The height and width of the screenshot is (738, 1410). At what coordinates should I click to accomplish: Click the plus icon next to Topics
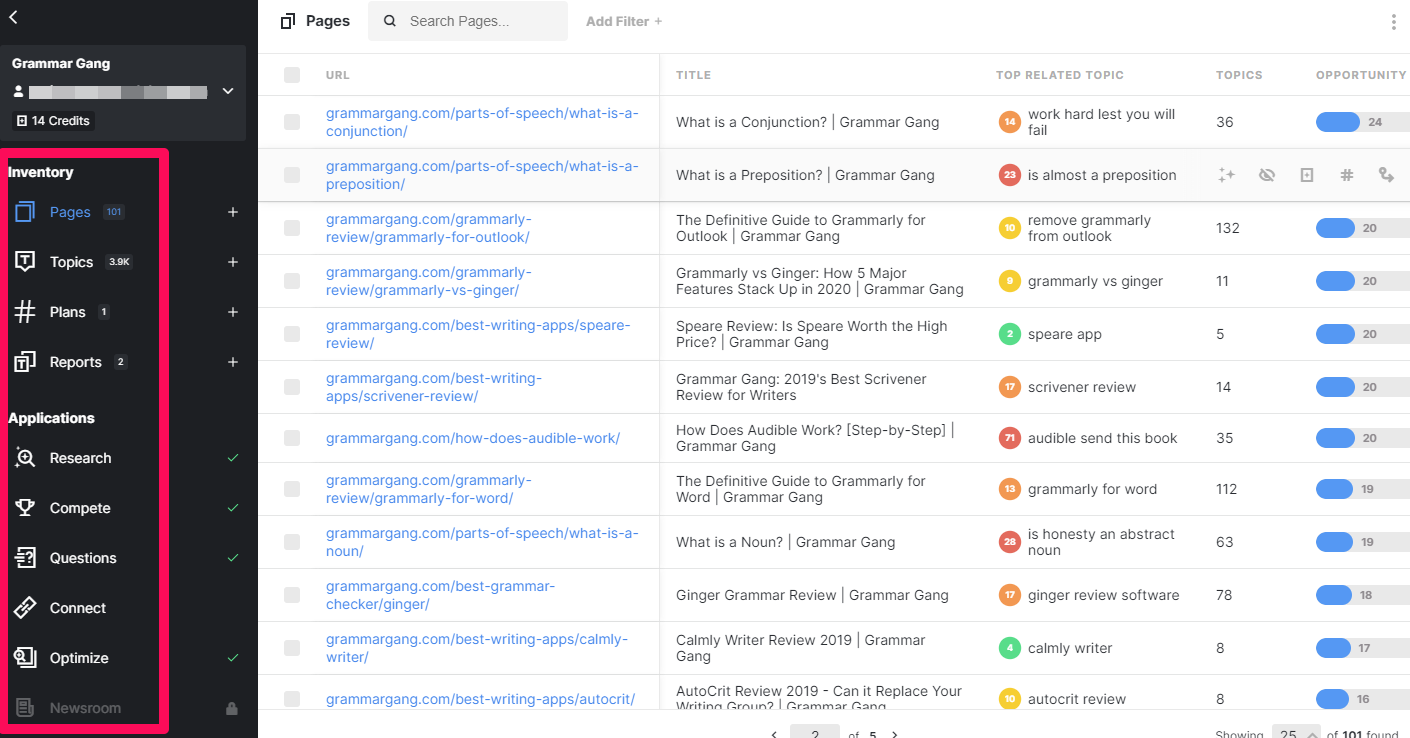(233, 262)
